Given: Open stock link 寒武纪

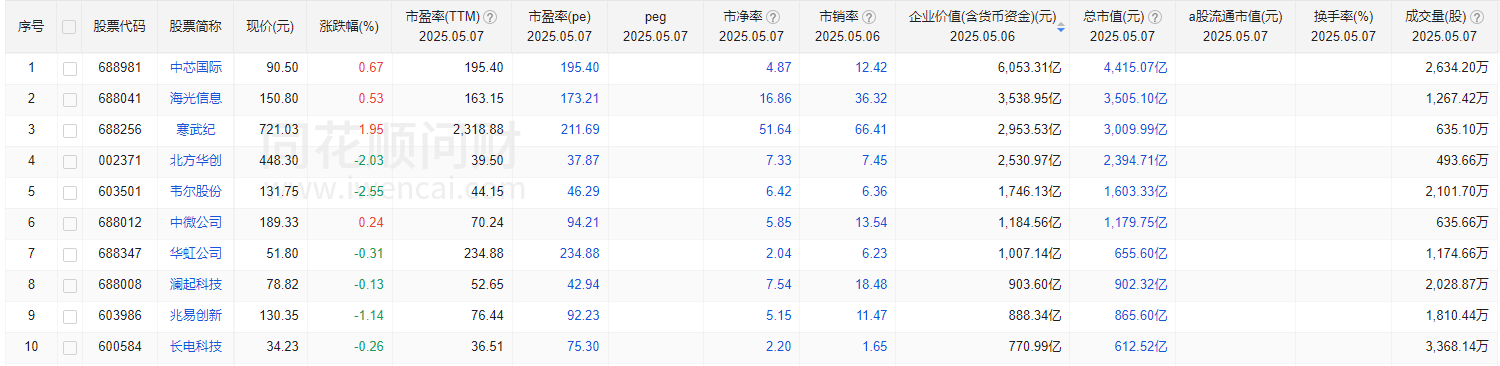Looking at the screenshot, I should click(195, 130).
